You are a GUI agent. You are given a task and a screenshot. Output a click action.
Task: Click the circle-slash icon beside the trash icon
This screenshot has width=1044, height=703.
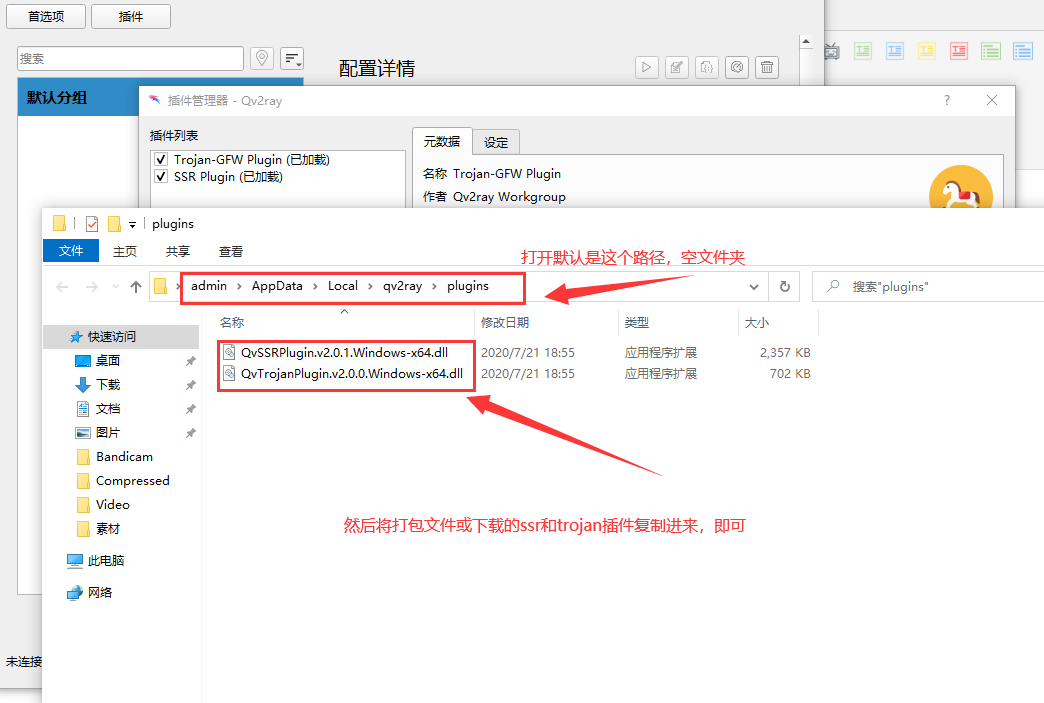(737, 67)
